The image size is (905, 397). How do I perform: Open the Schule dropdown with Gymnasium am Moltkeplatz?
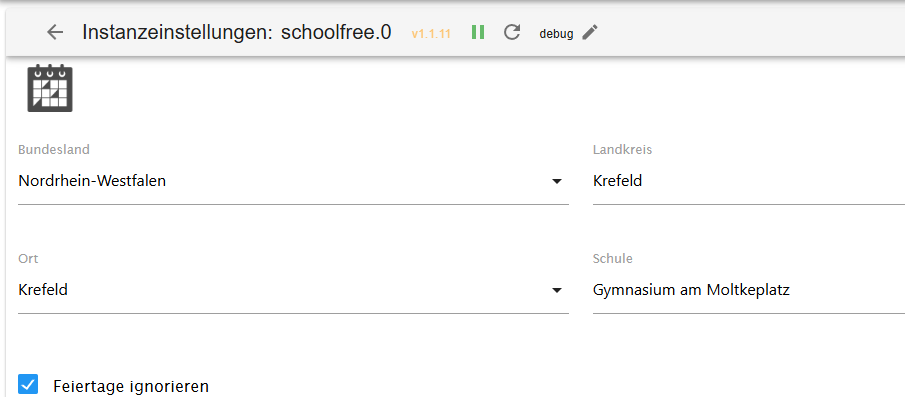pos(749,290)
